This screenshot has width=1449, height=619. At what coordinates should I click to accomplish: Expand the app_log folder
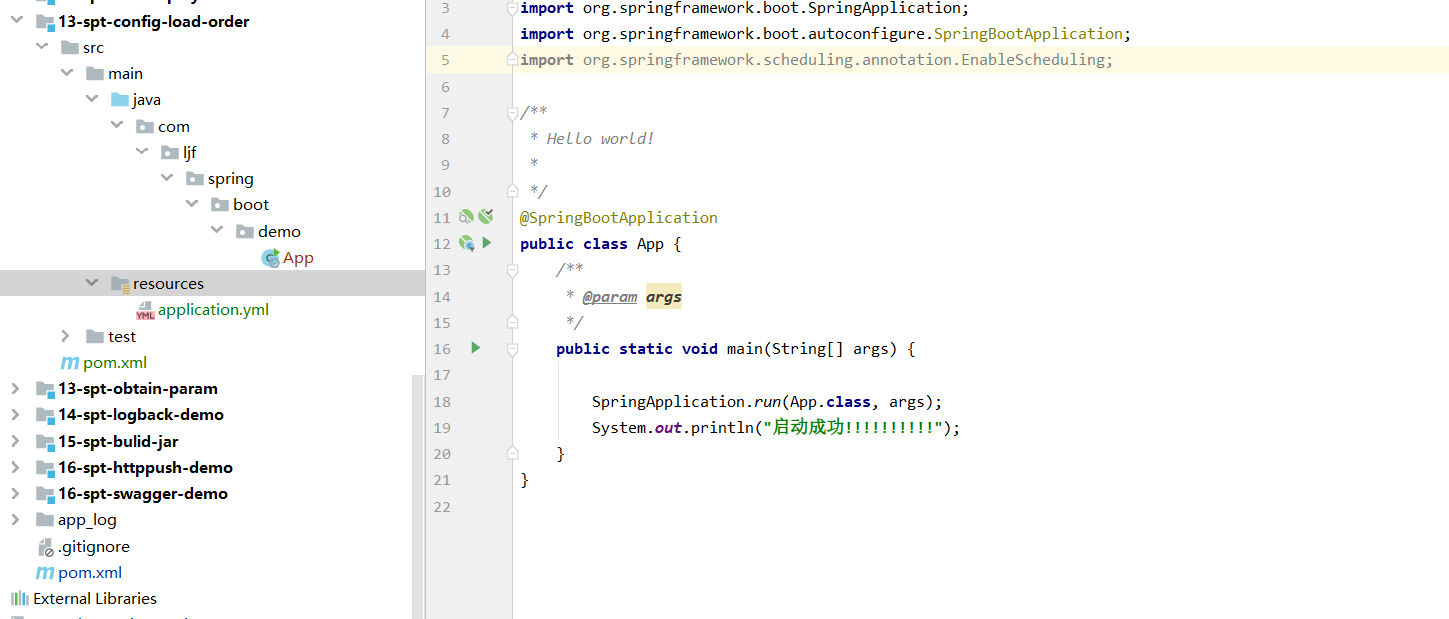coord(15,519)
